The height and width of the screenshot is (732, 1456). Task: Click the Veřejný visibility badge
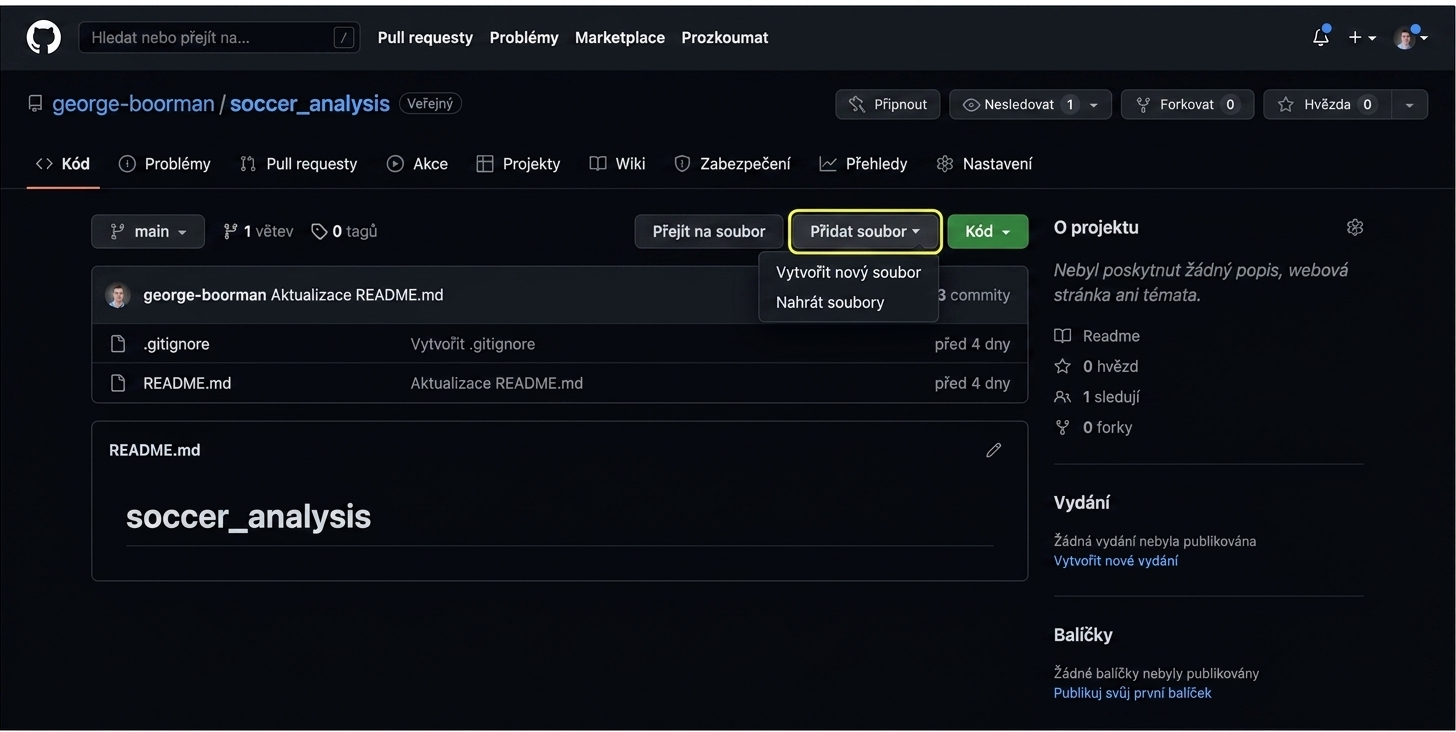pyautogui.click(x=430, y=103)
